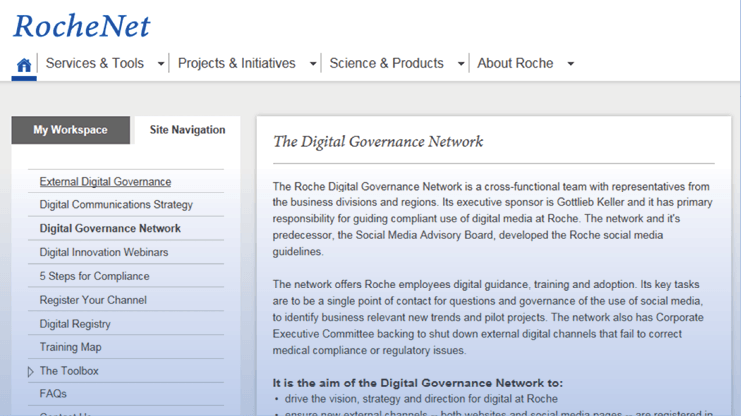741x416 pixels.
Task: Click The Digital Governance Network heading
Action: (378, 141)
